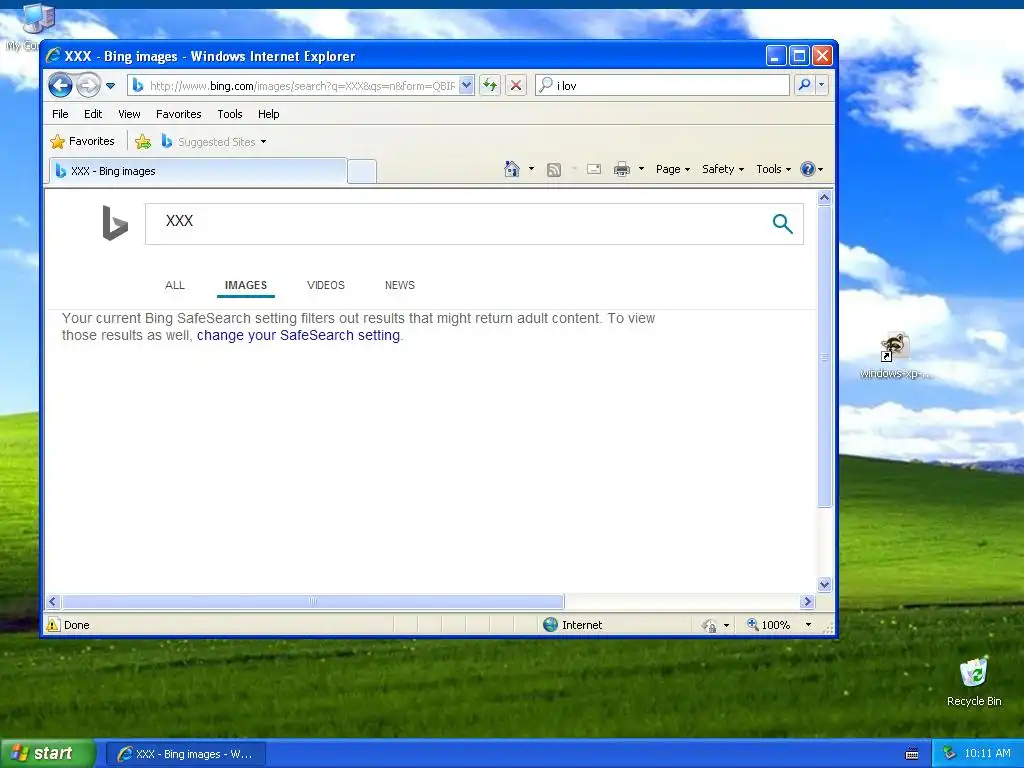Click 'change your SafeSearch setting' link
The image size is (1024, 768).
(x=298, y=335)
